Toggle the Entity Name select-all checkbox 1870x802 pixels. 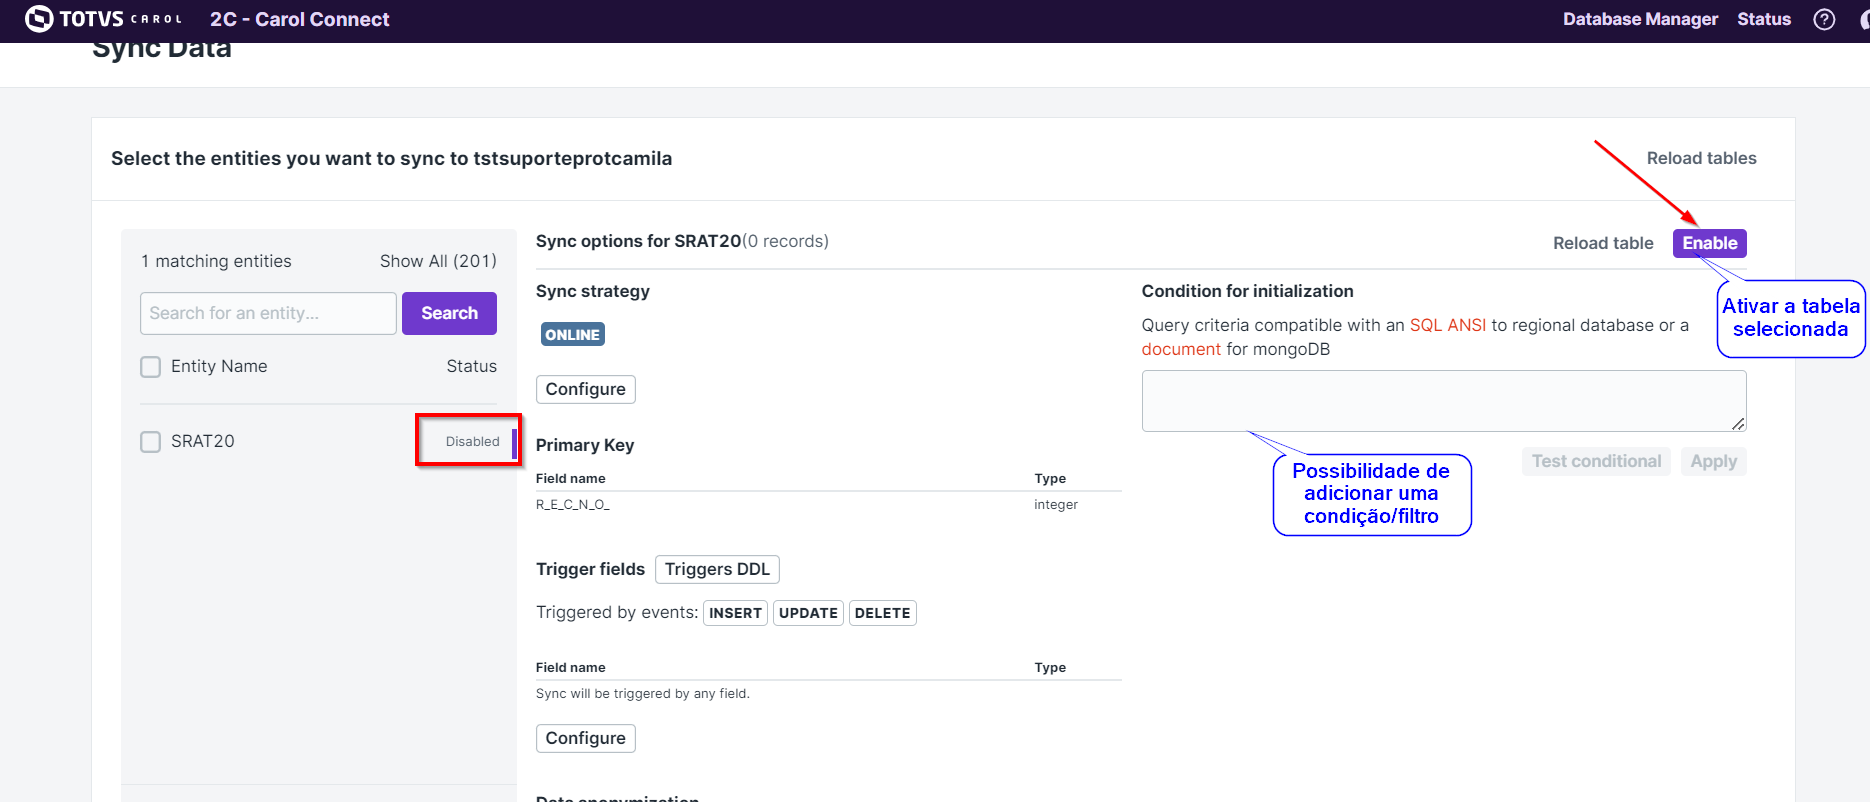[x=151, y=367]
